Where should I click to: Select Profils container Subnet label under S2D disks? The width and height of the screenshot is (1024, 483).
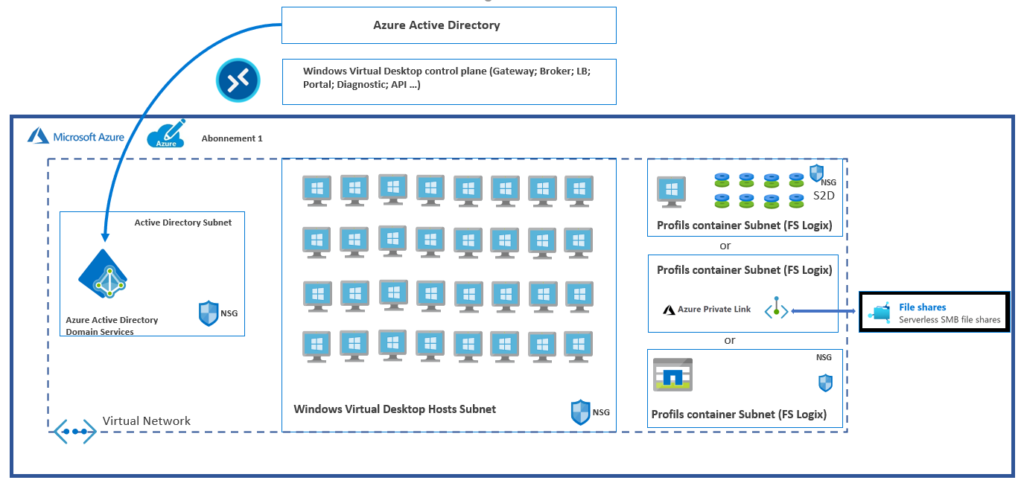pyautogui.click(x=744, y=227)
